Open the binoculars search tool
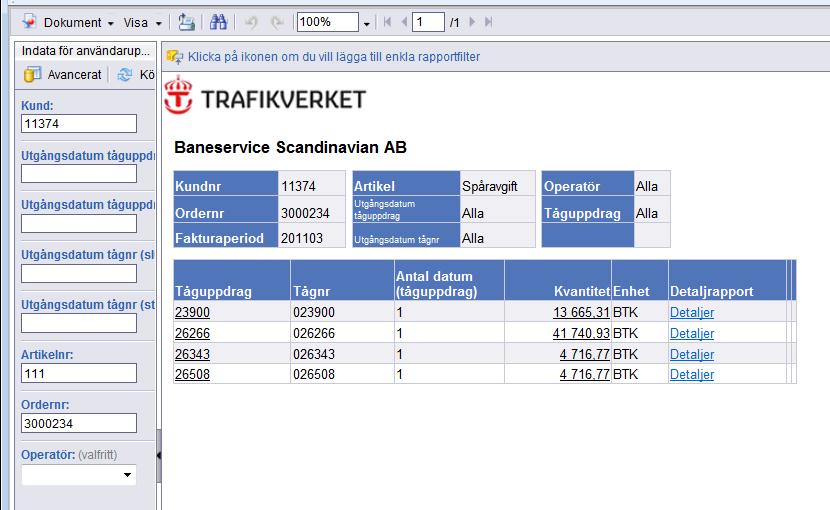Screen dimensions: 830x510 [x=218, y=22]
